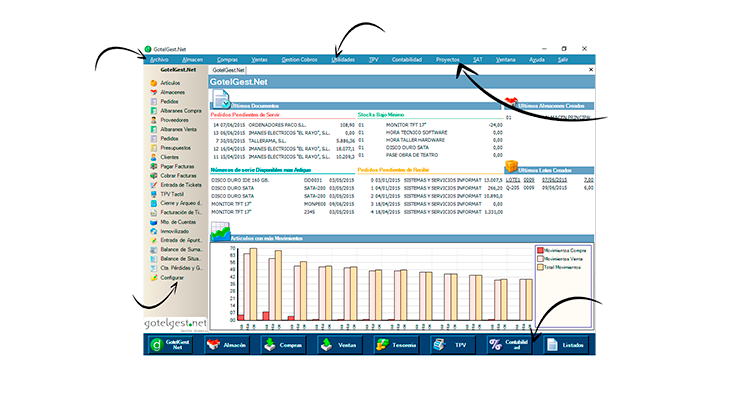Click the Tesorería button in bottom bar
Image resolution: width=736 pixels, height=400 pixels.
[x=396, y=345]
